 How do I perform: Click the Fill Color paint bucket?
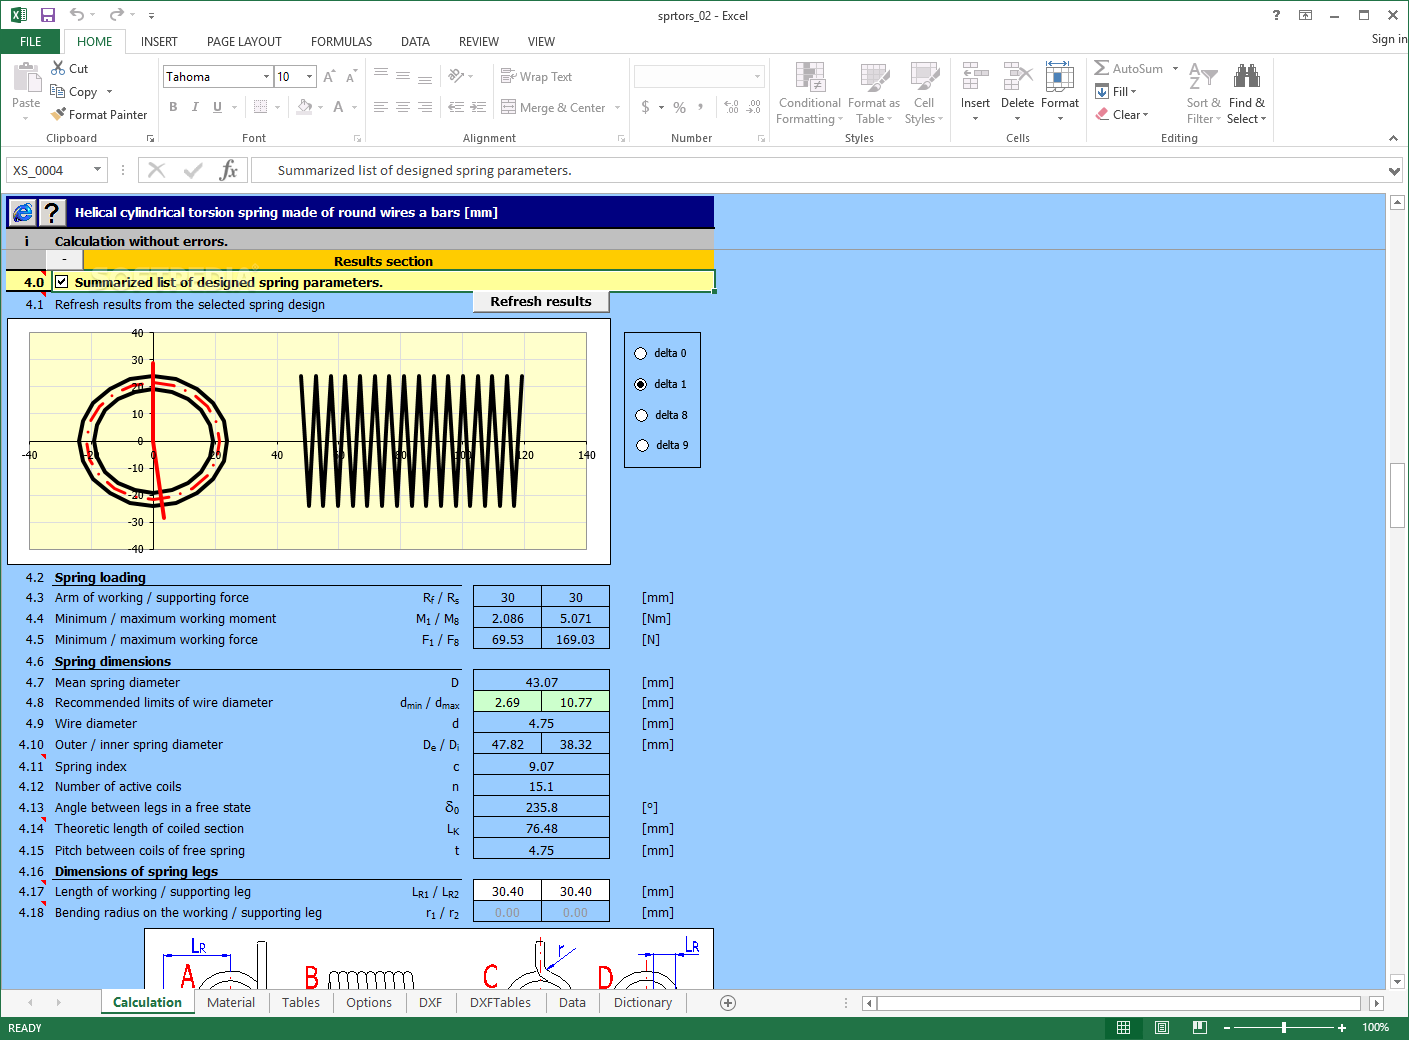(x=304, y=107)
